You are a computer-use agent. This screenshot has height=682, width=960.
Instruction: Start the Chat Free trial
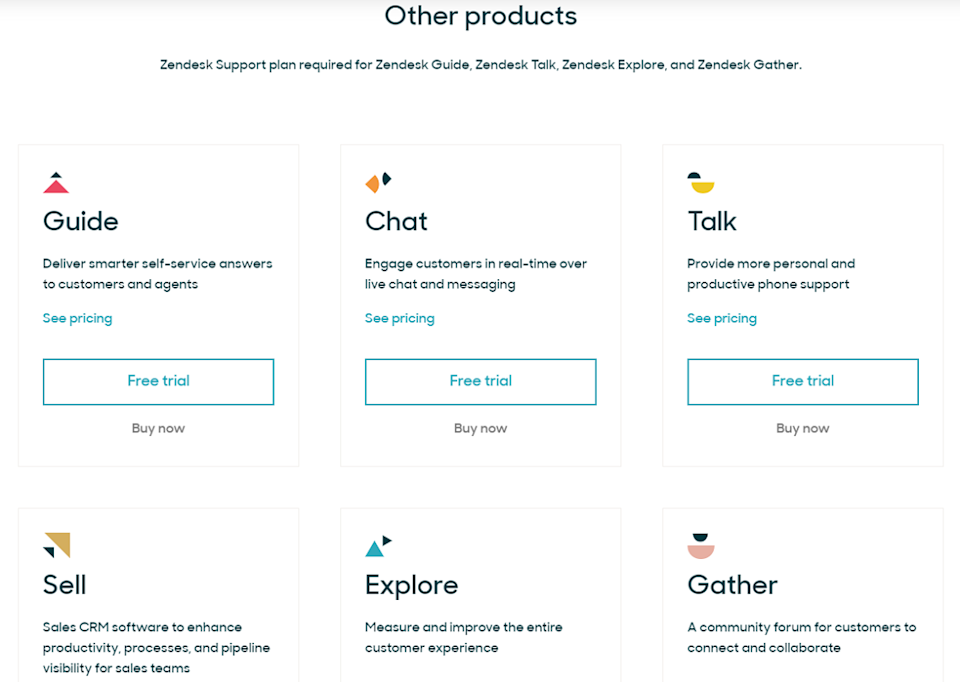(481, 381)
